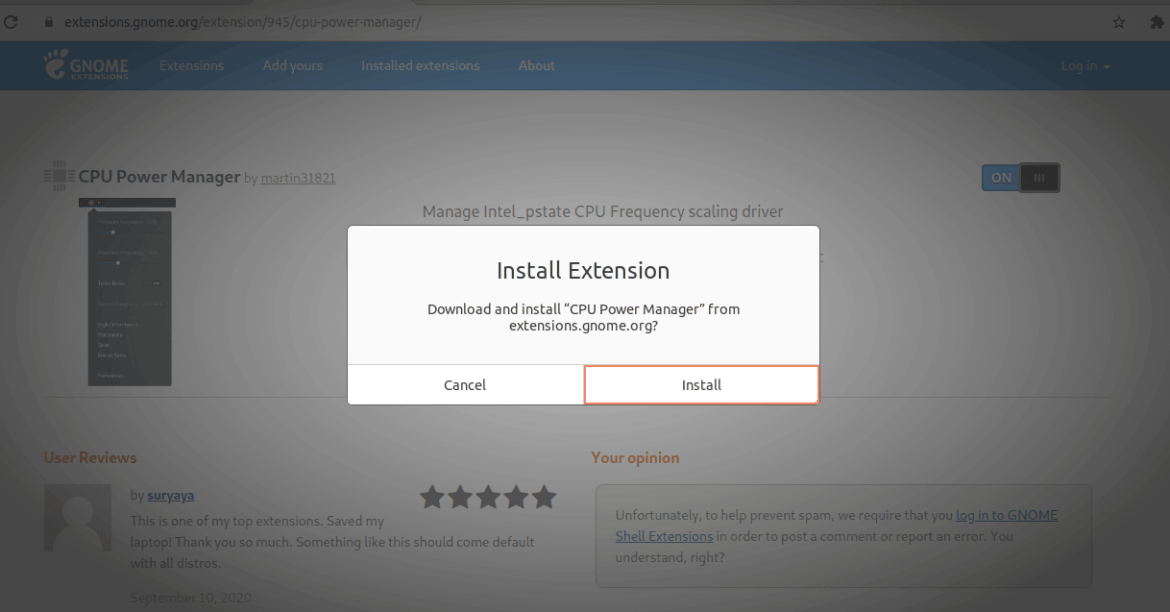This screenshot has width=1170, height=612.
Task: Follow the log in to GNOME Shell Extensions link
Action: tap(1006, 515)
